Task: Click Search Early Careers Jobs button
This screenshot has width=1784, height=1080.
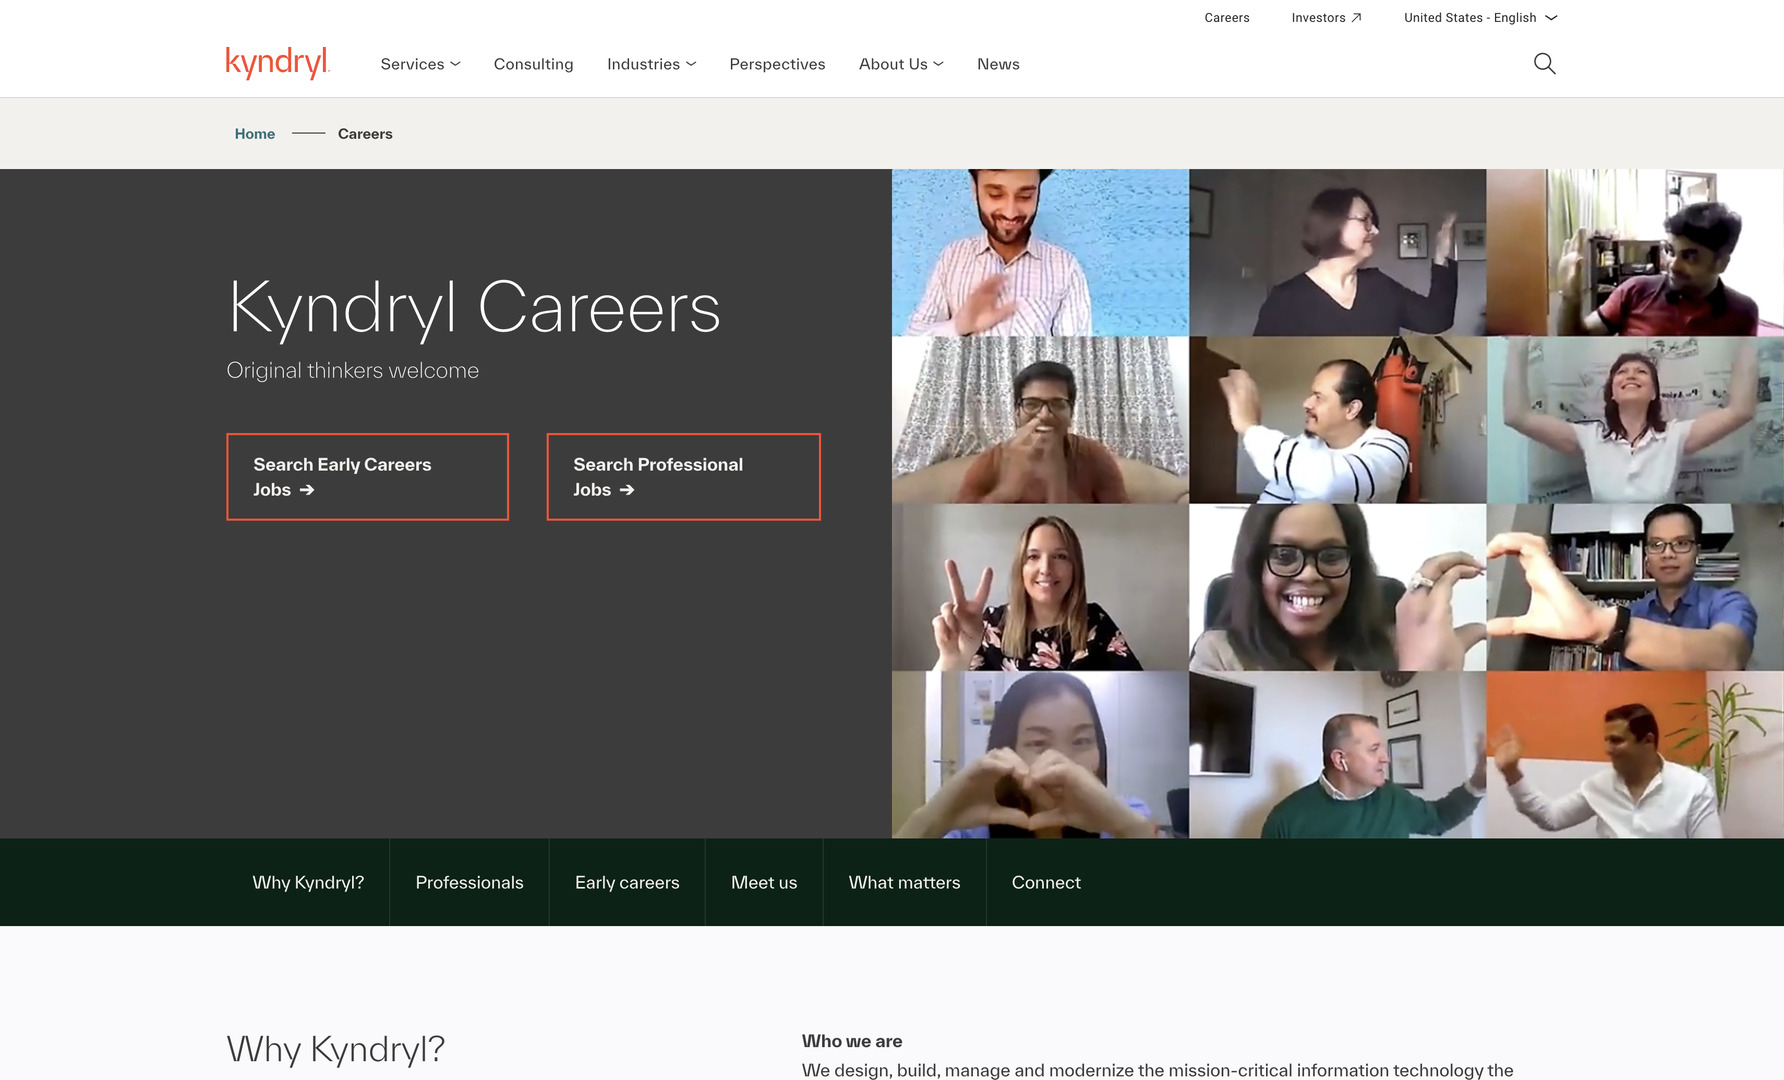Action: (x=368, y=477)
